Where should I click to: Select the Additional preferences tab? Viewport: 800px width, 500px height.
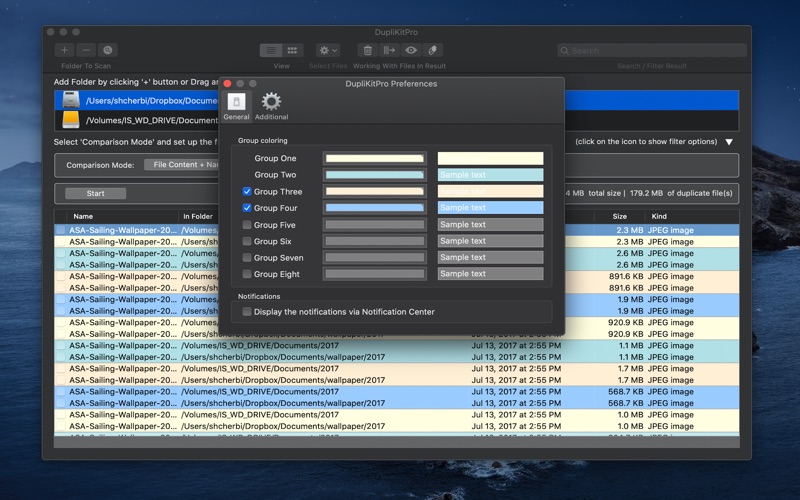(271, 106)
